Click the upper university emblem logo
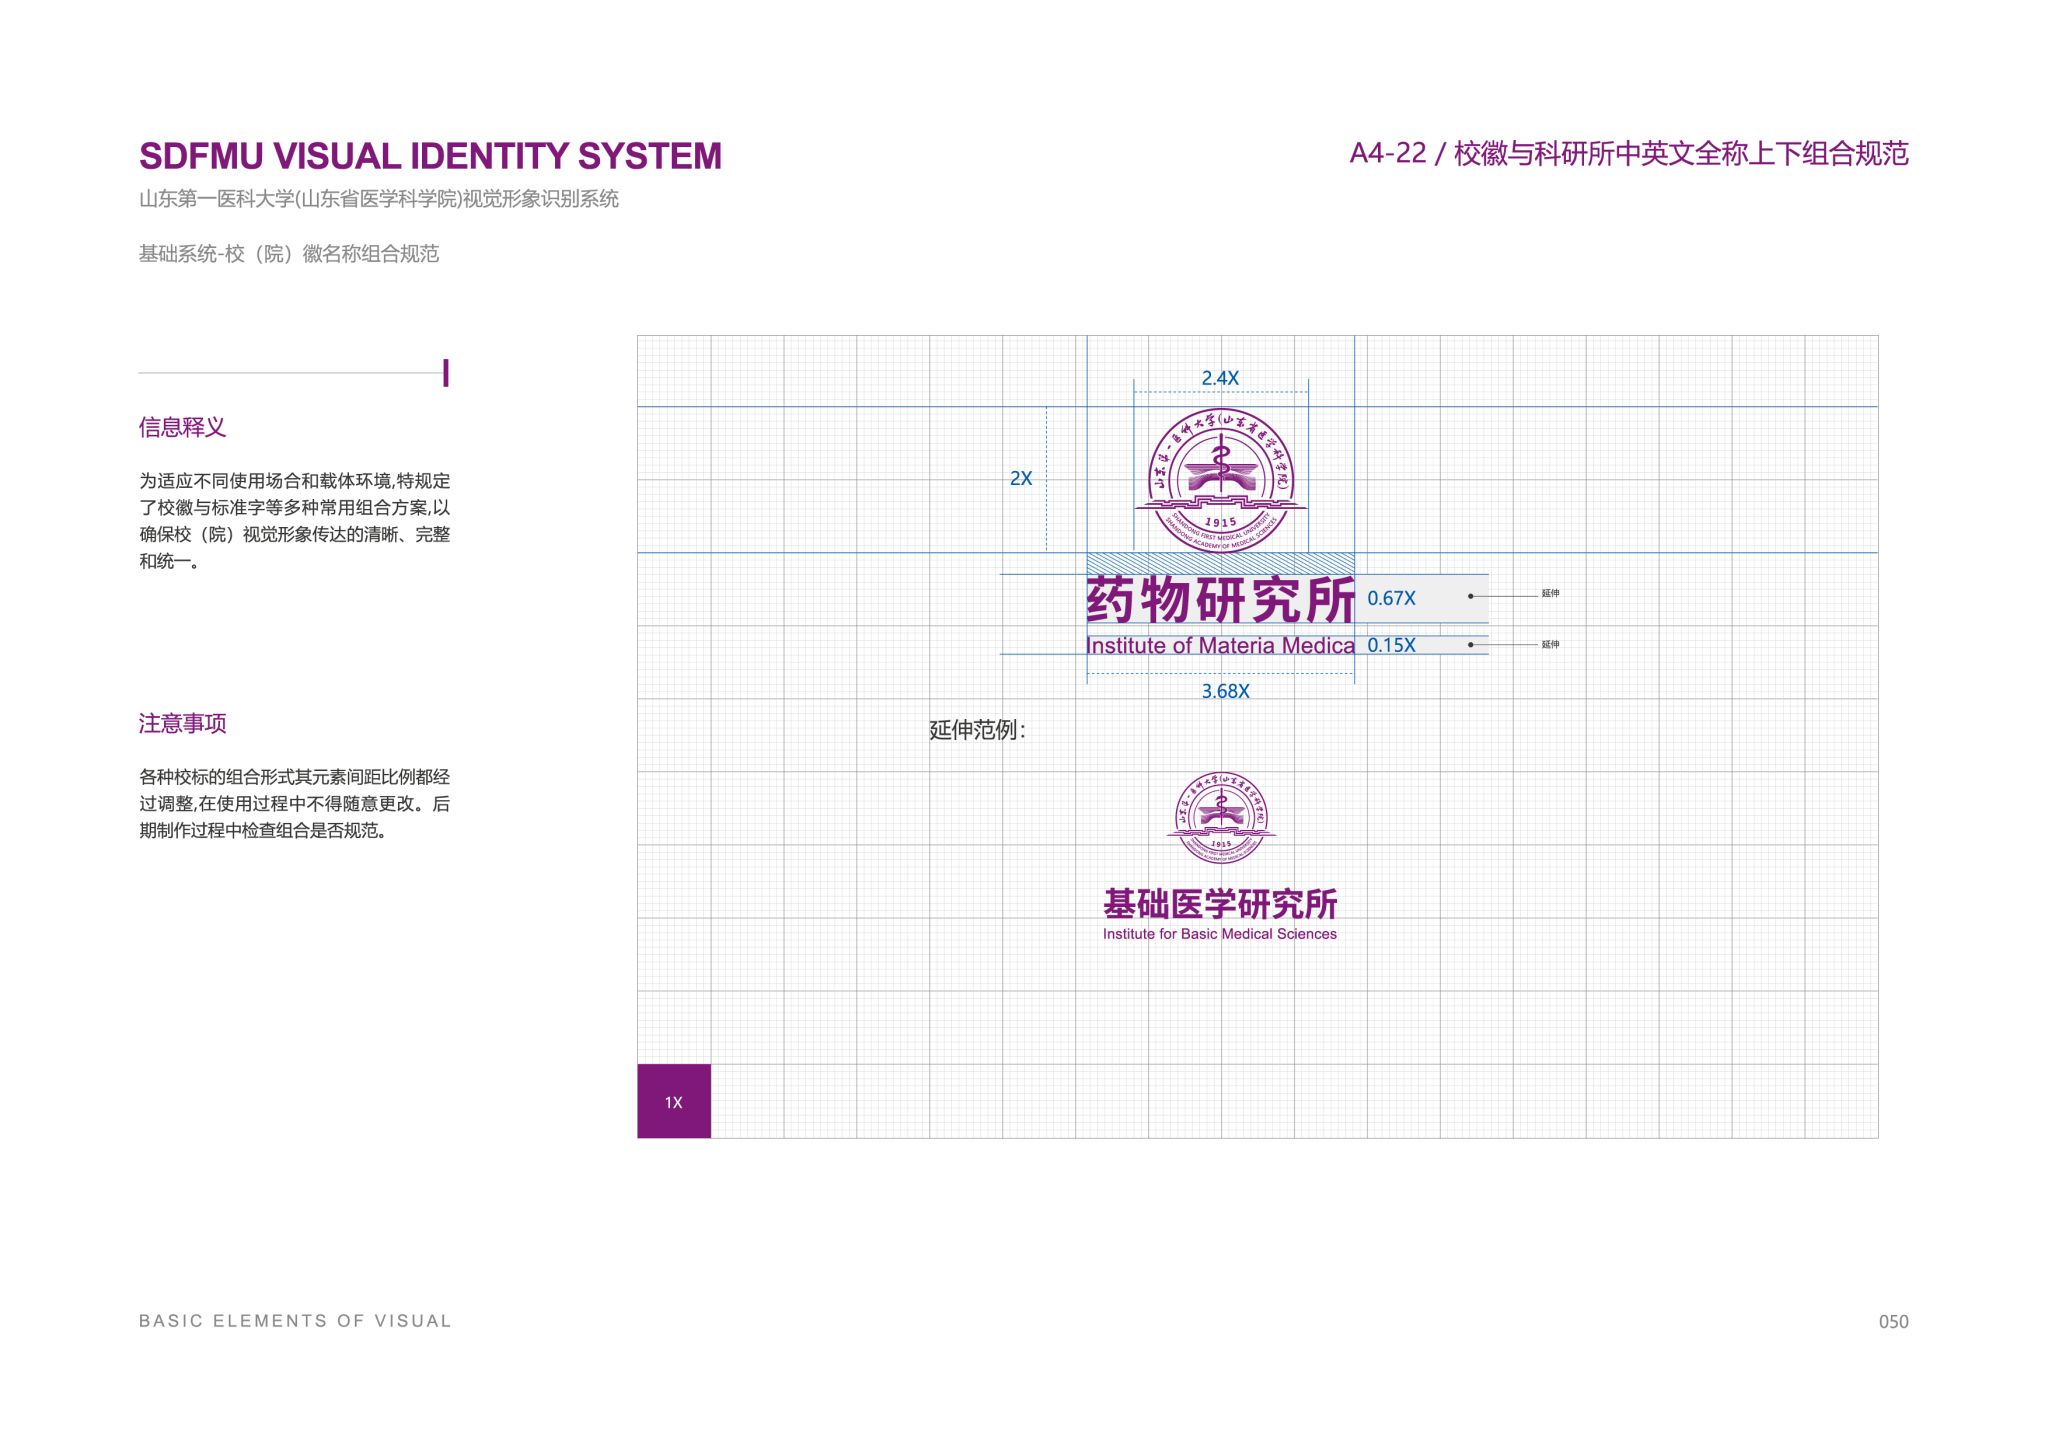The image size is (2048, 1448). click(x=1220, y=480)
